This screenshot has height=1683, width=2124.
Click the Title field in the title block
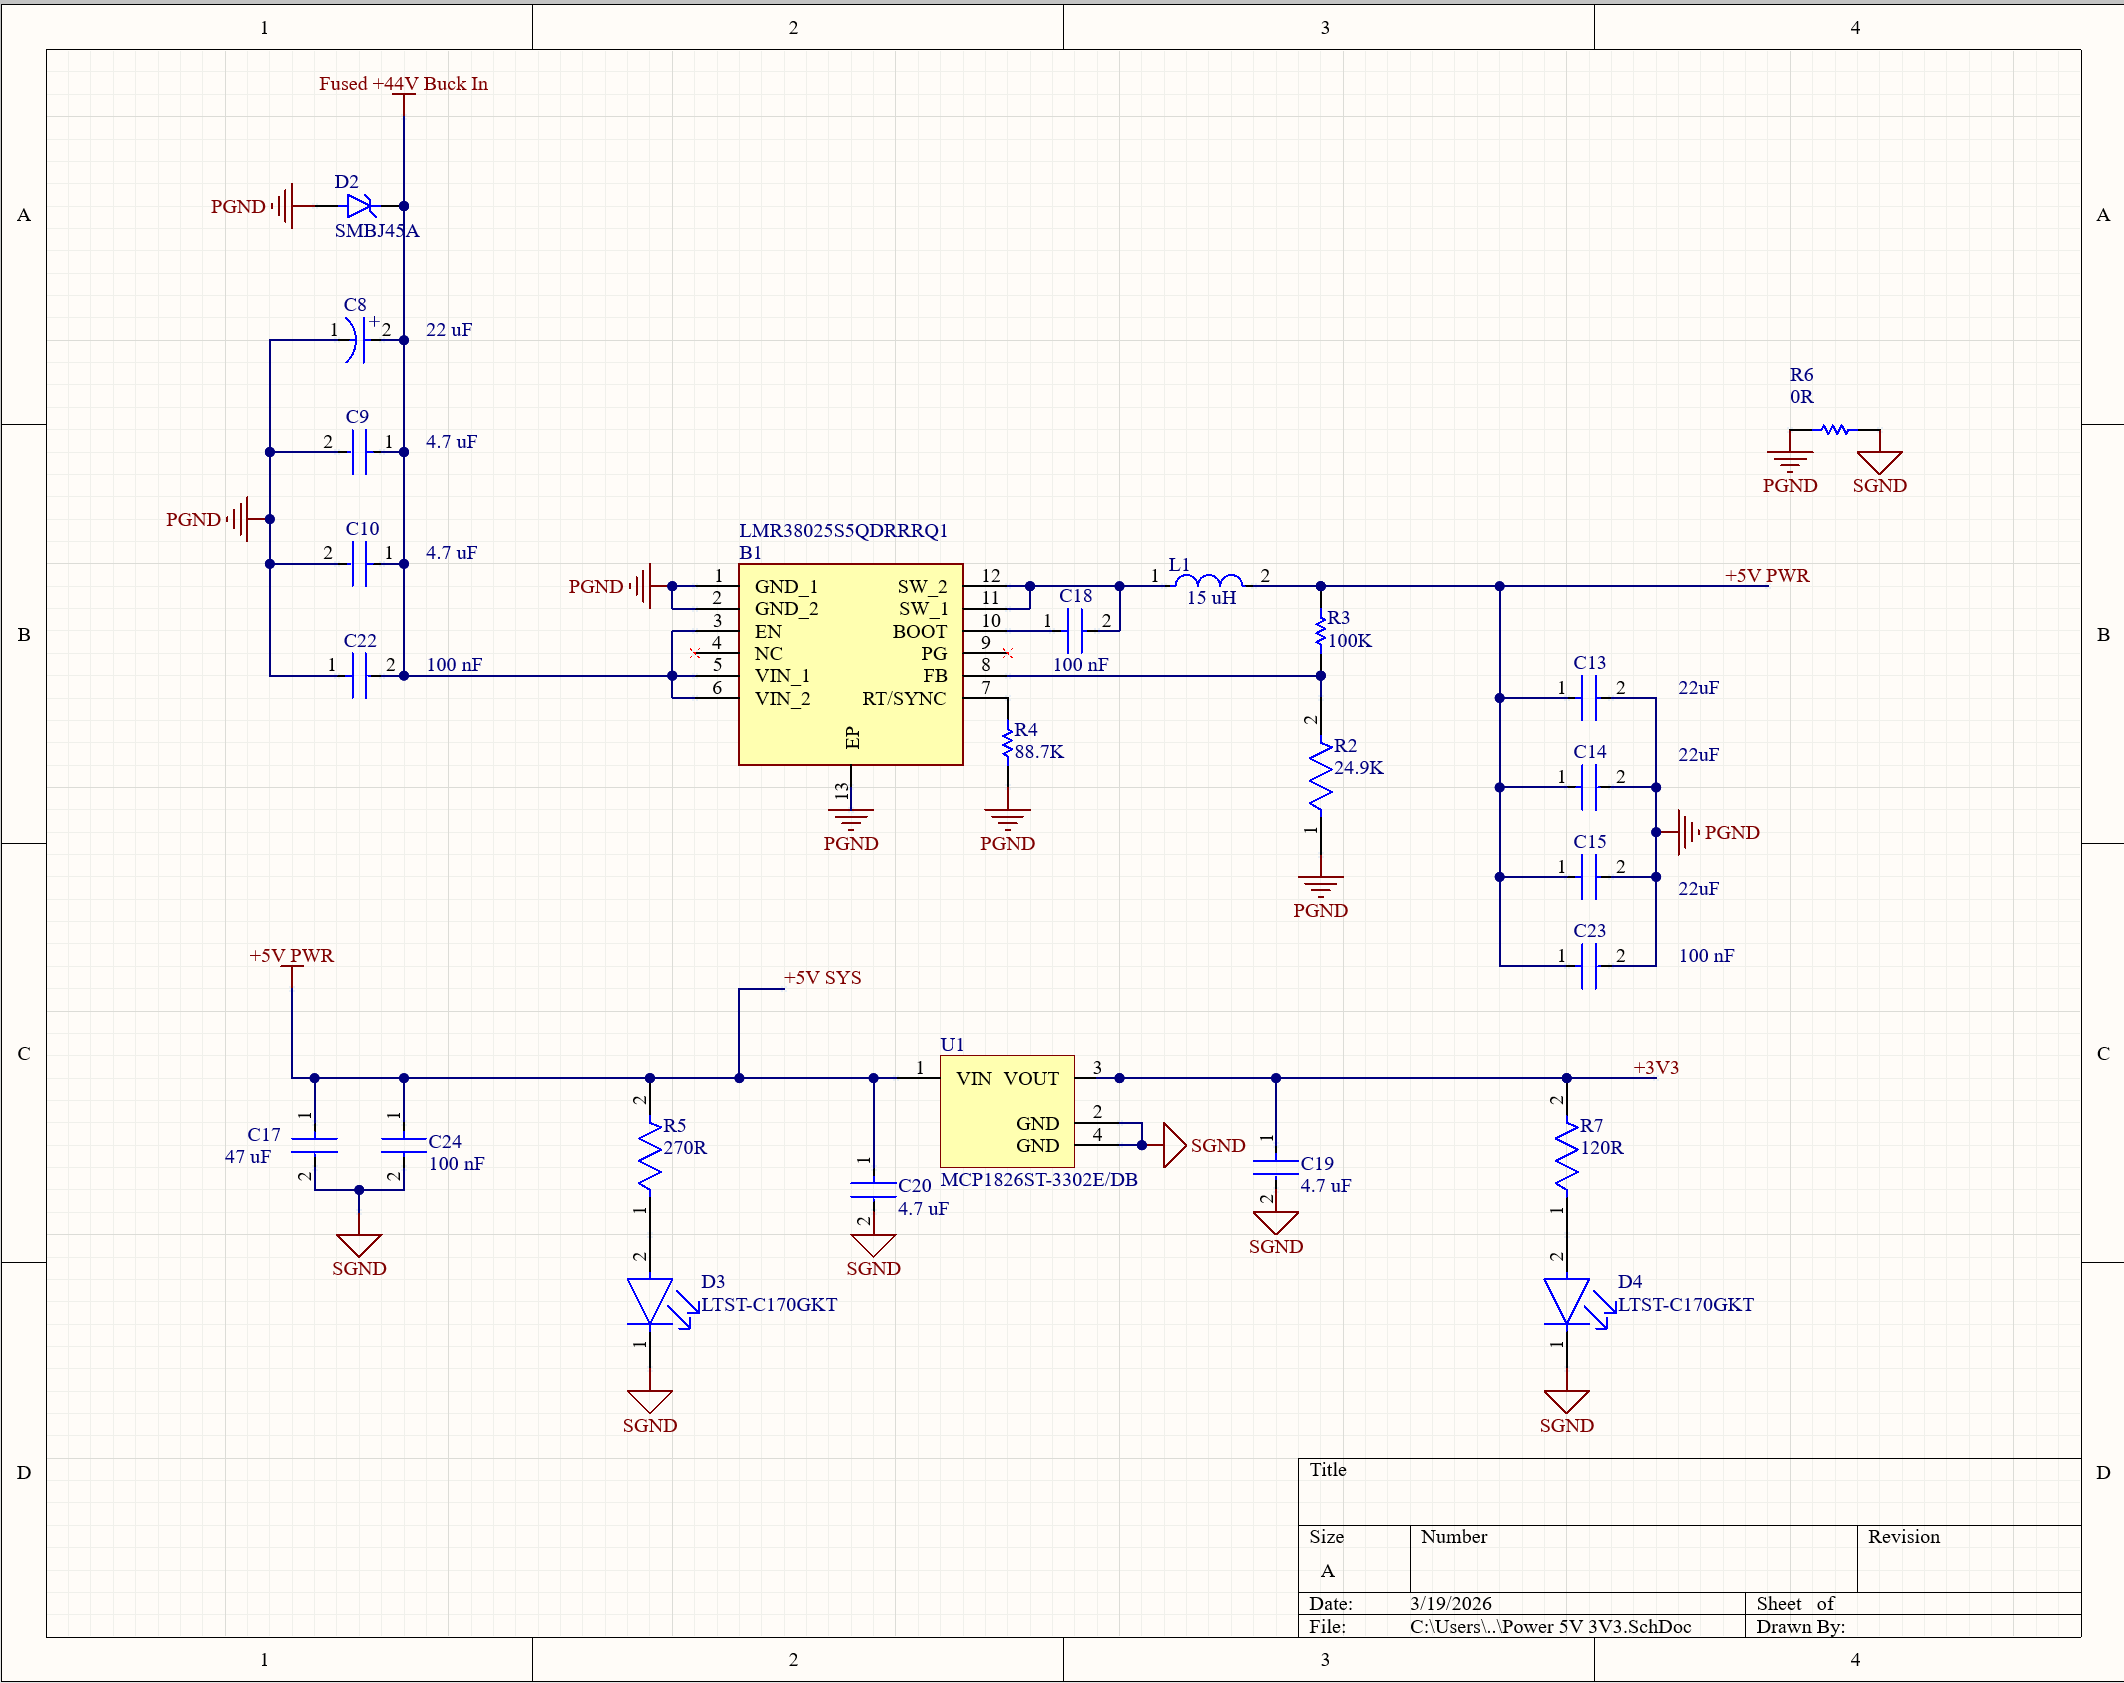[x=1330, y=1470]
